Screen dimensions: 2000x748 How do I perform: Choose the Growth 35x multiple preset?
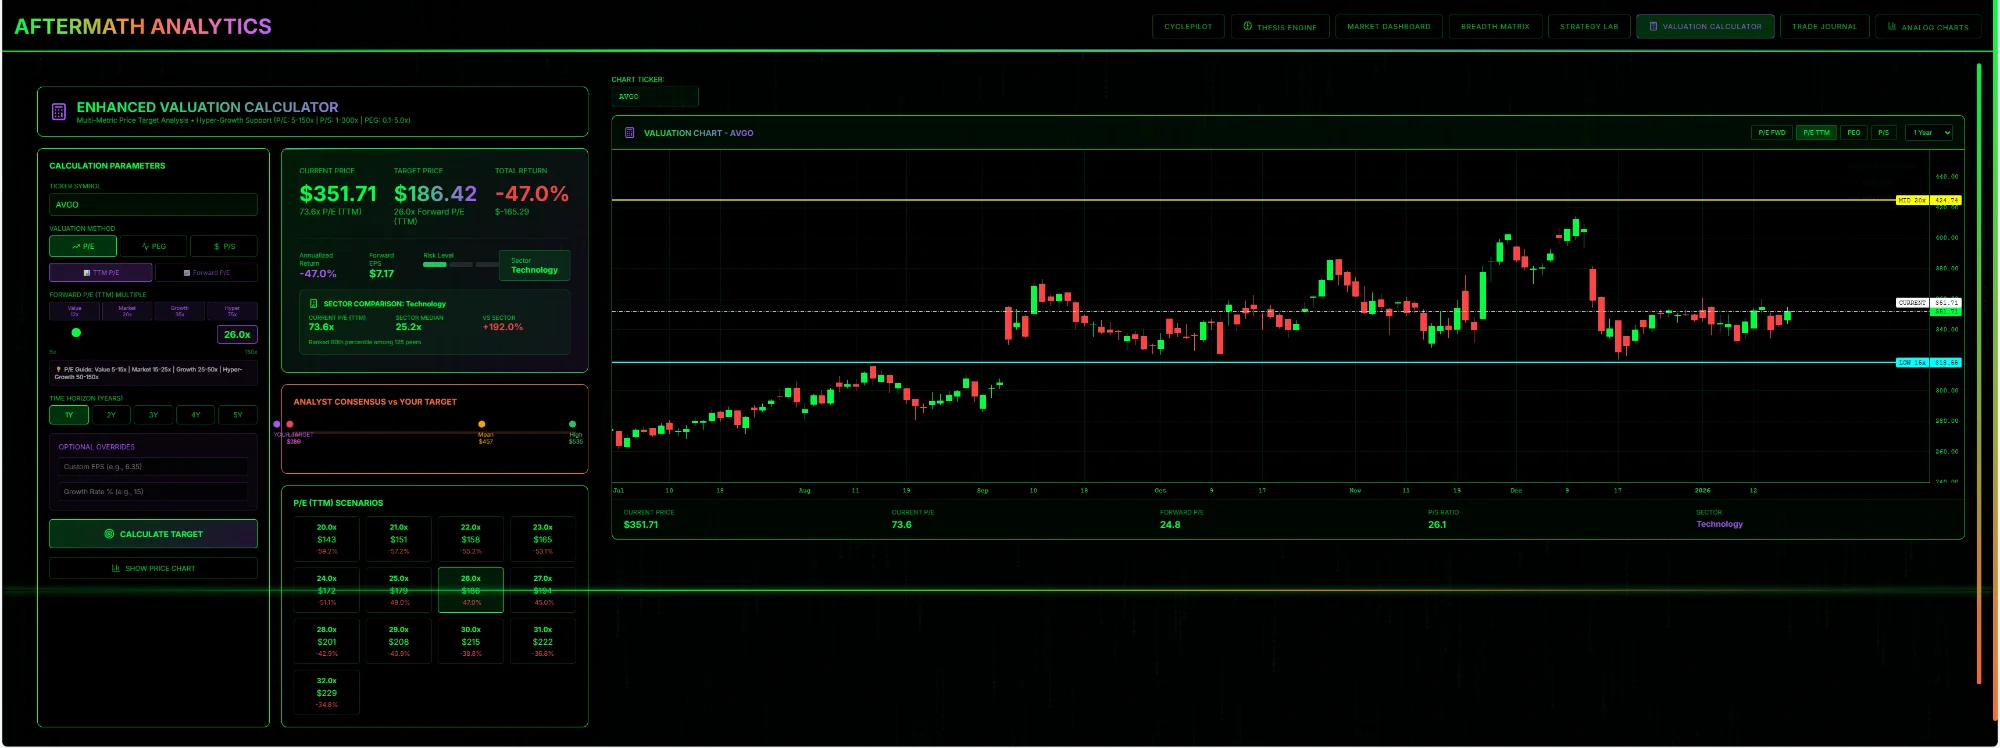tap(179, 311)
